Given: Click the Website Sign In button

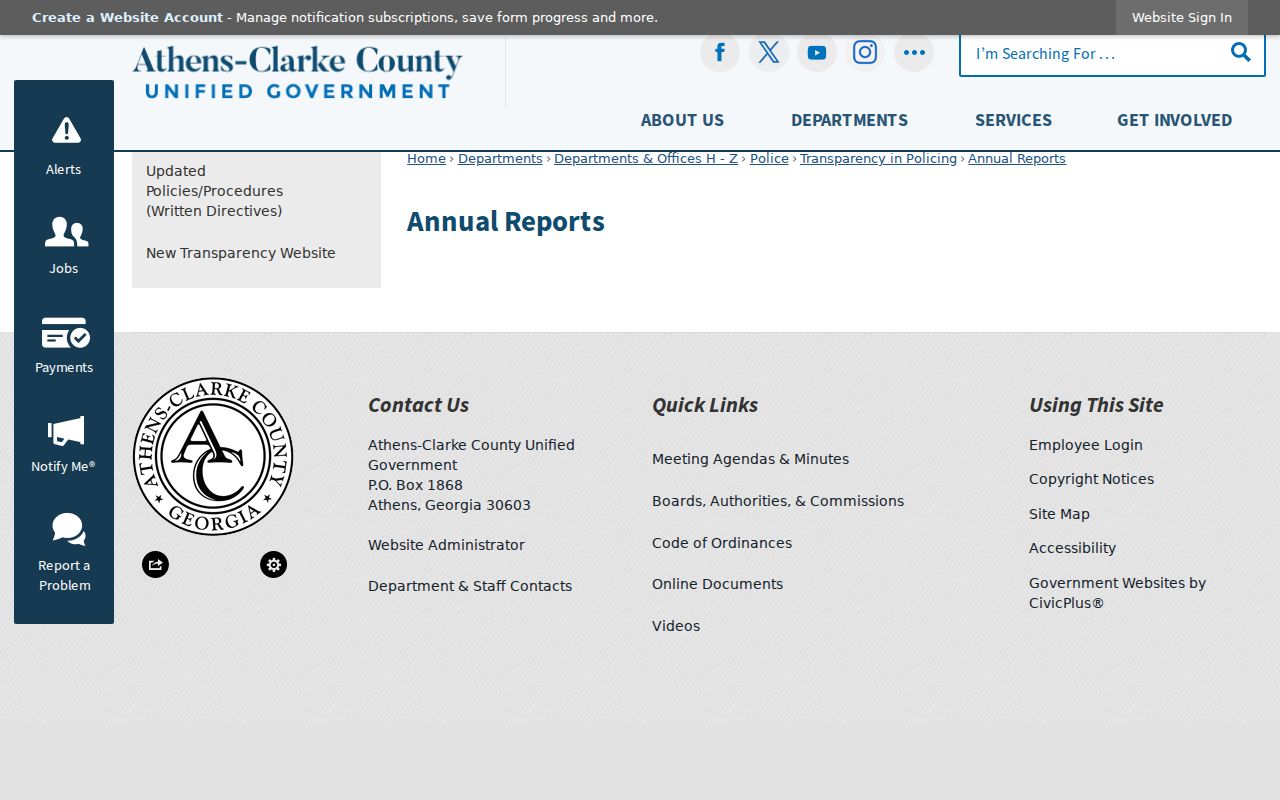Looking at the screenshot, I should point(1182,17).
